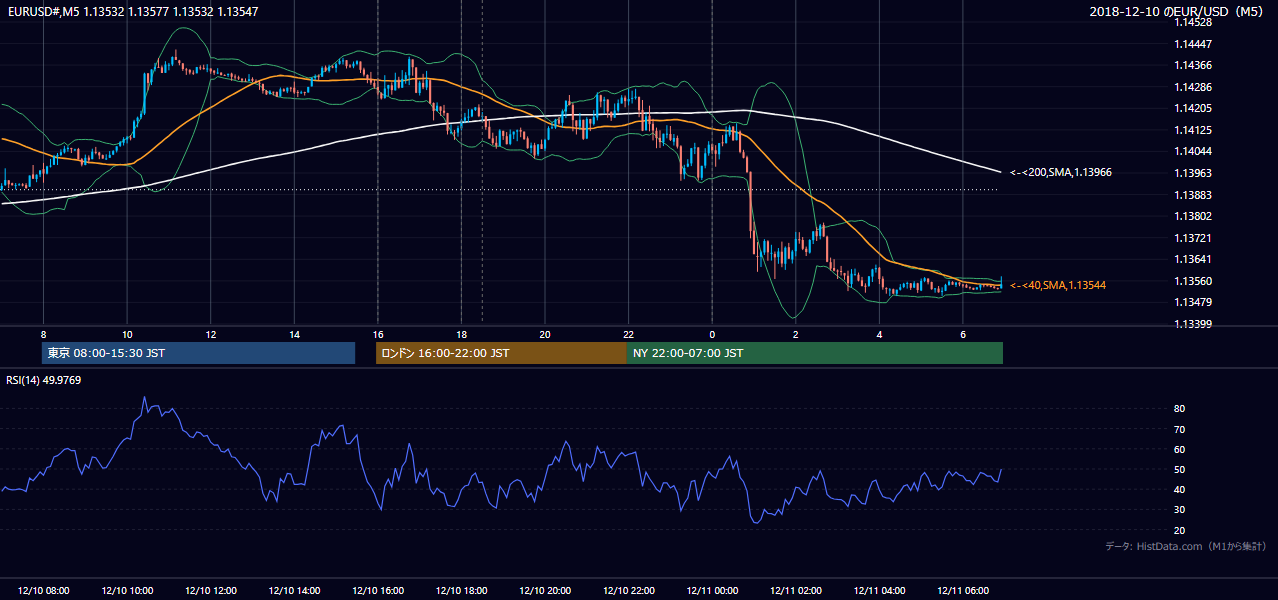Click price level 1.14286 on the axis
The height and width of the screenshot is (600, 1278).
(x=1193, y=87)
